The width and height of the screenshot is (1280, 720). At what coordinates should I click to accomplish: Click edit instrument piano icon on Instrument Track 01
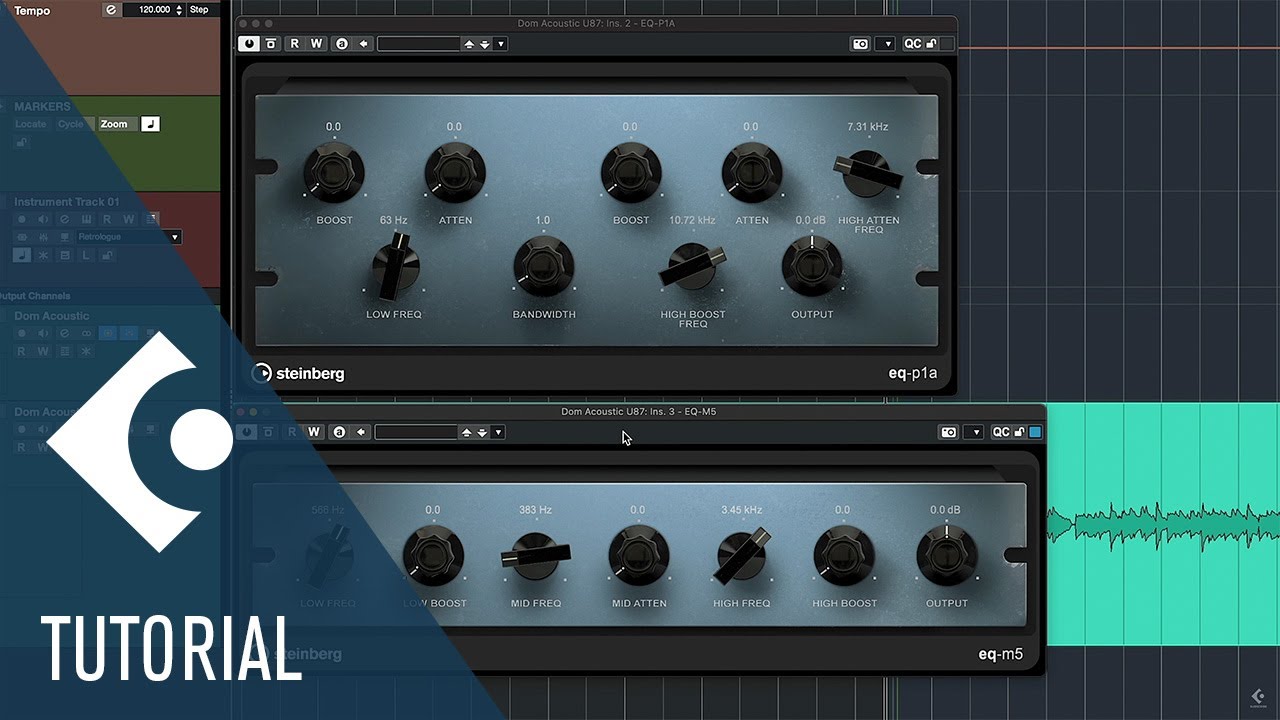click(x=87, y=219)
